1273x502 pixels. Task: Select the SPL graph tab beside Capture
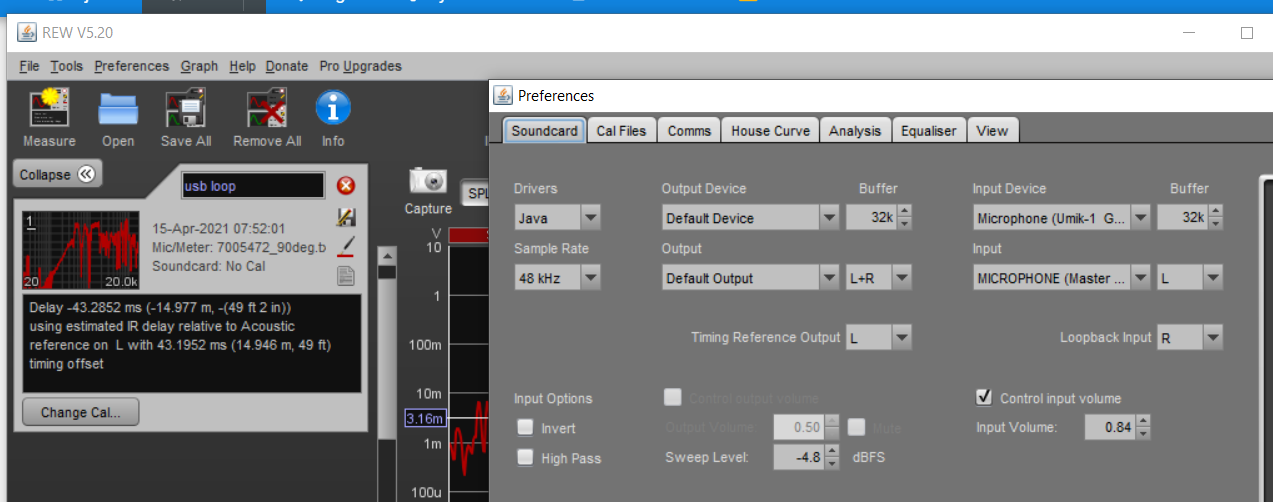[x=473, y=192]
